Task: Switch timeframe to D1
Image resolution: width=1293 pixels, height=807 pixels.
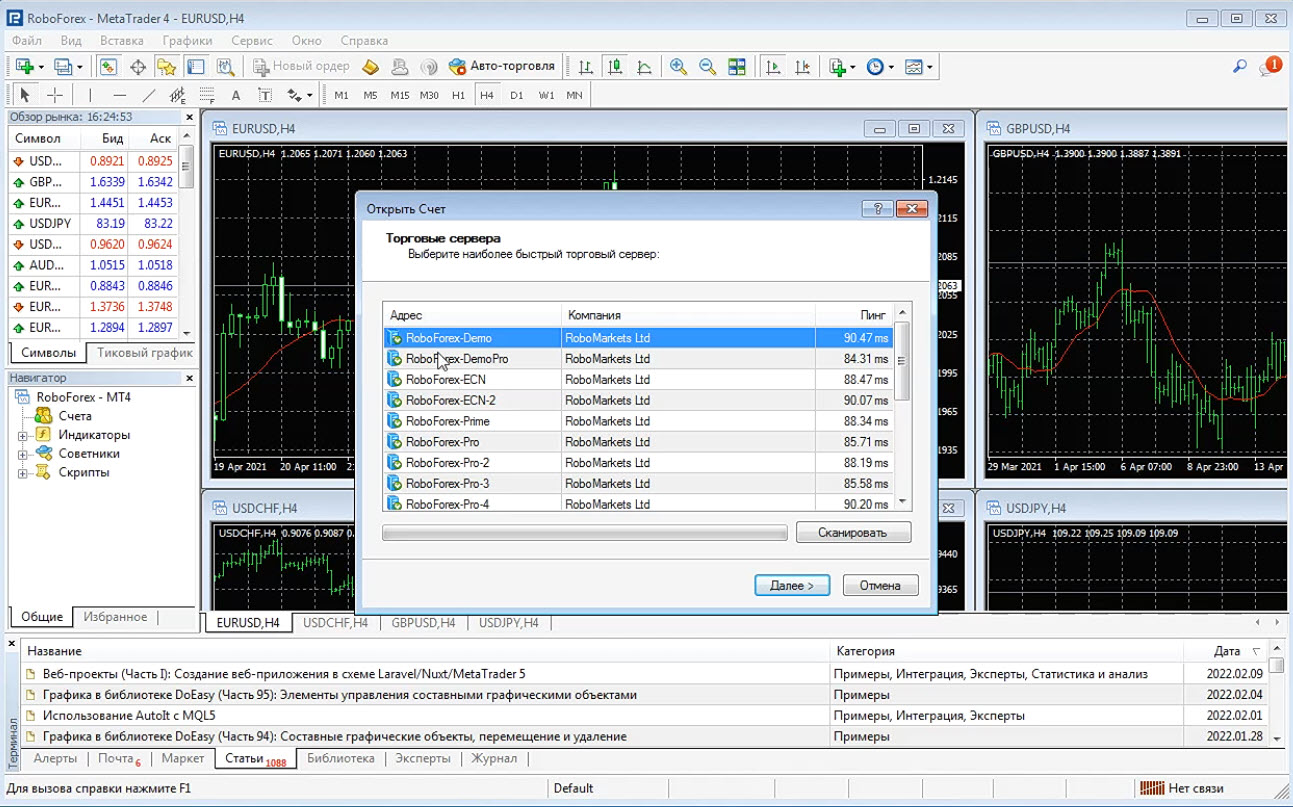Action: point(516,95)
